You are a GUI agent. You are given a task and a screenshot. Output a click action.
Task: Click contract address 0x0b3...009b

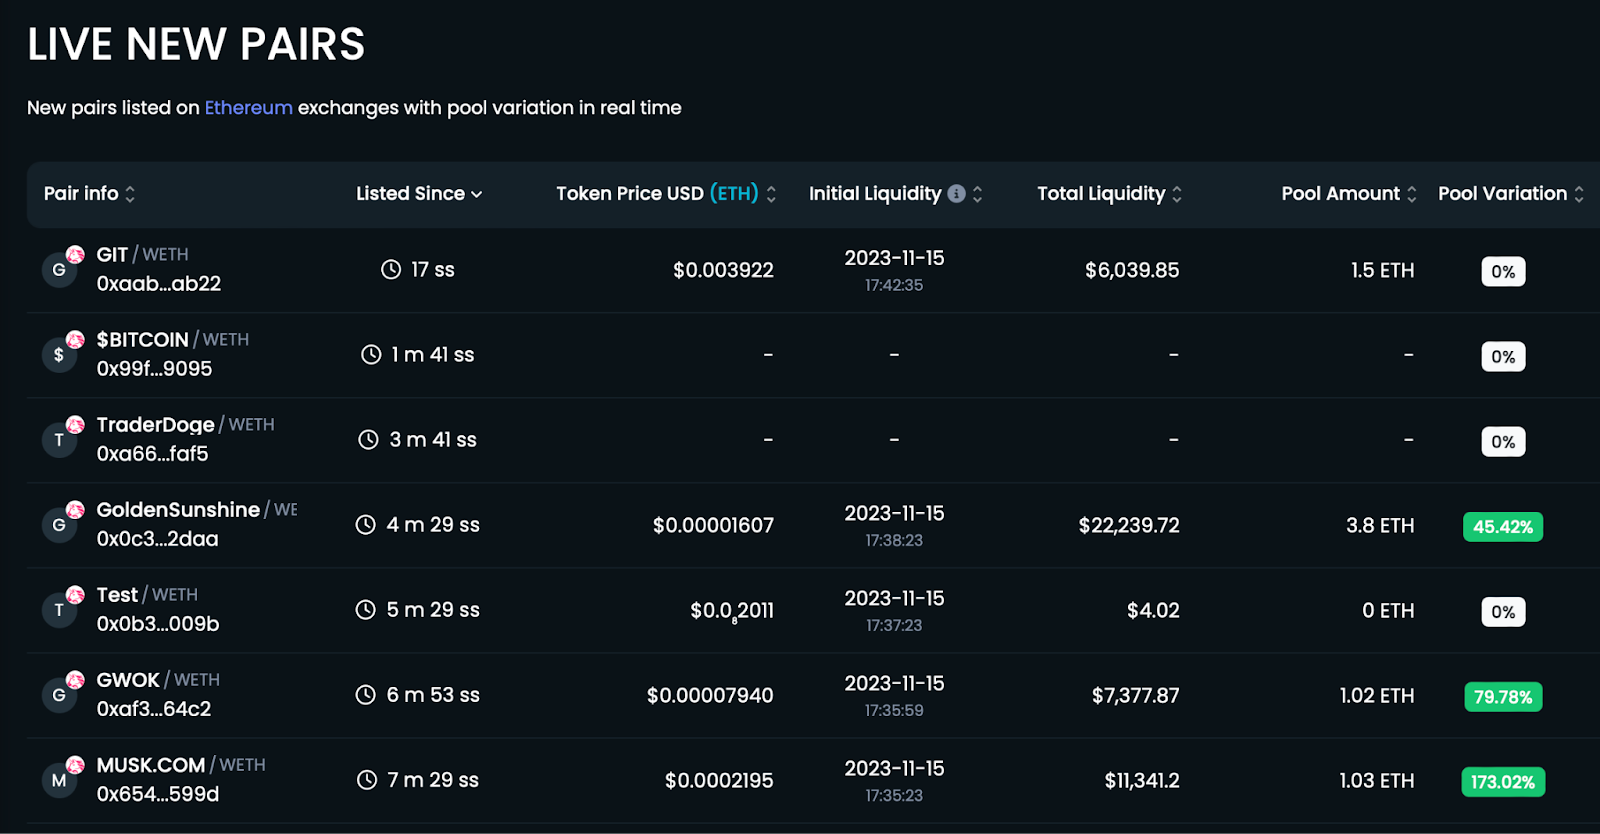[x=158, y=624]
